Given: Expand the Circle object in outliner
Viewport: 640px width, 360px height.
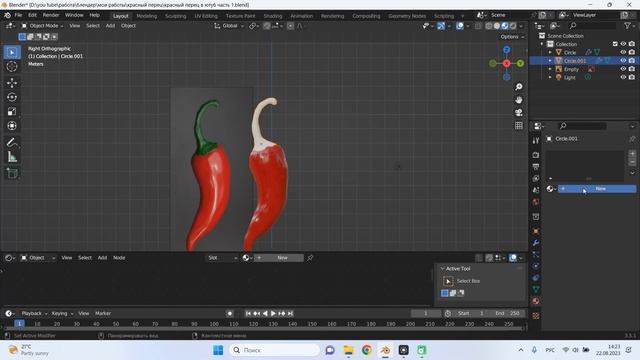Looking at the screenshot, I should pyautogui.click(x=550, y=53).
